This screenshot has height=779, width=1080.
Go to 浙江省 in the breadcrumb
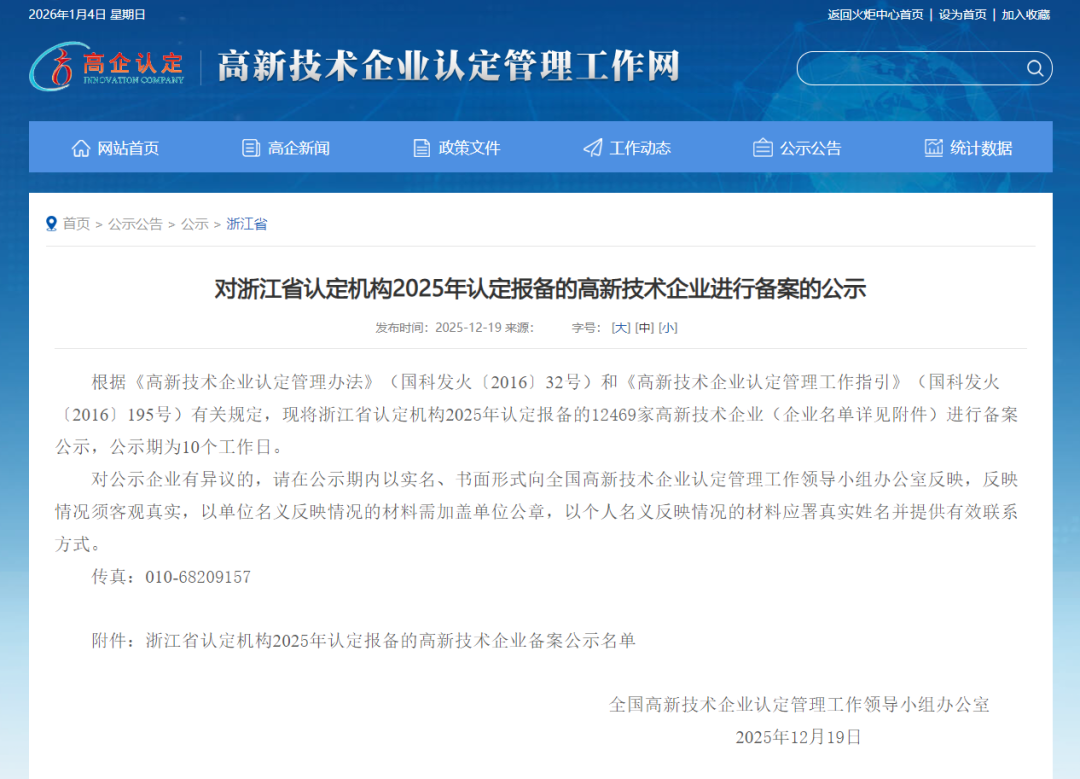[247, 224]
